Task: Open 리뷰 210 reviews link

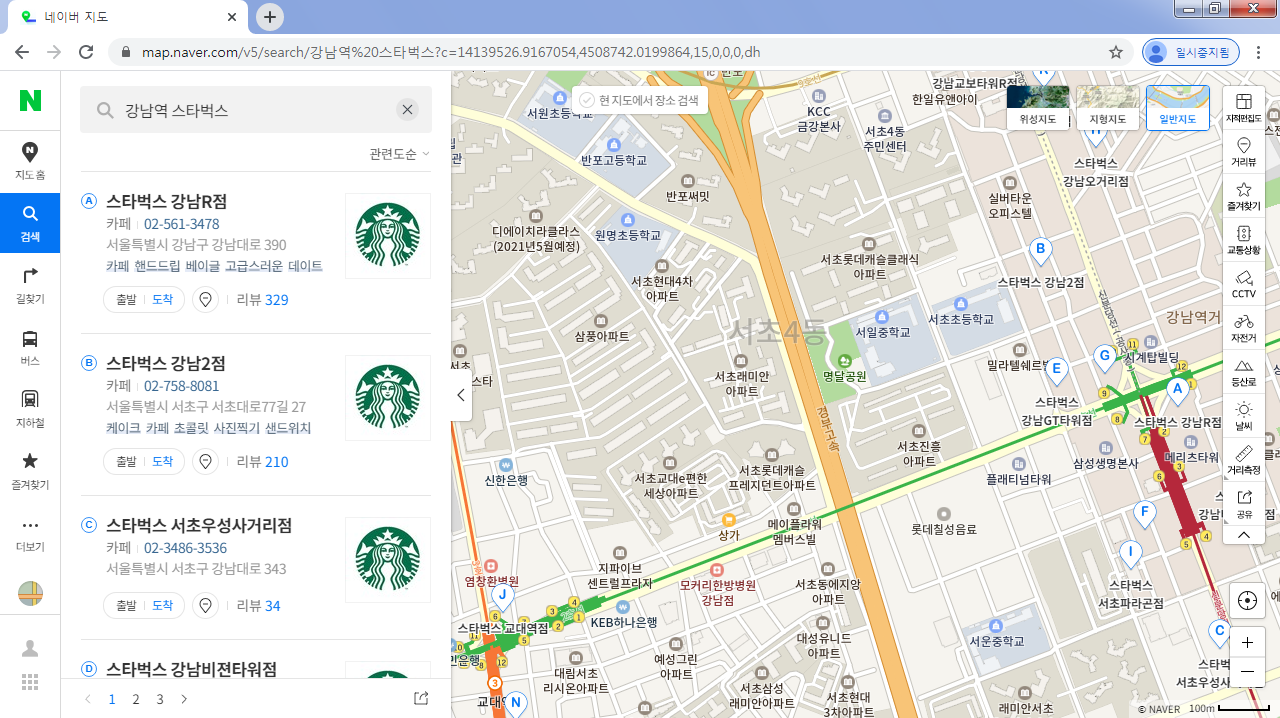Action: coord(262,462)
